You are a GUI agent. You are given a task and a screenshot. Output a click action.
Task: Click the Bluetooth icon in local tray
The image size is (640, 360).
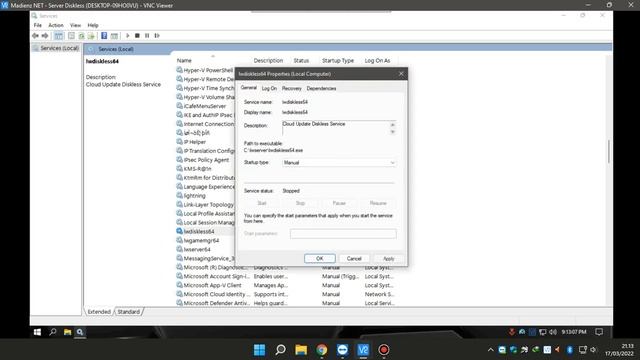[570, 350]
